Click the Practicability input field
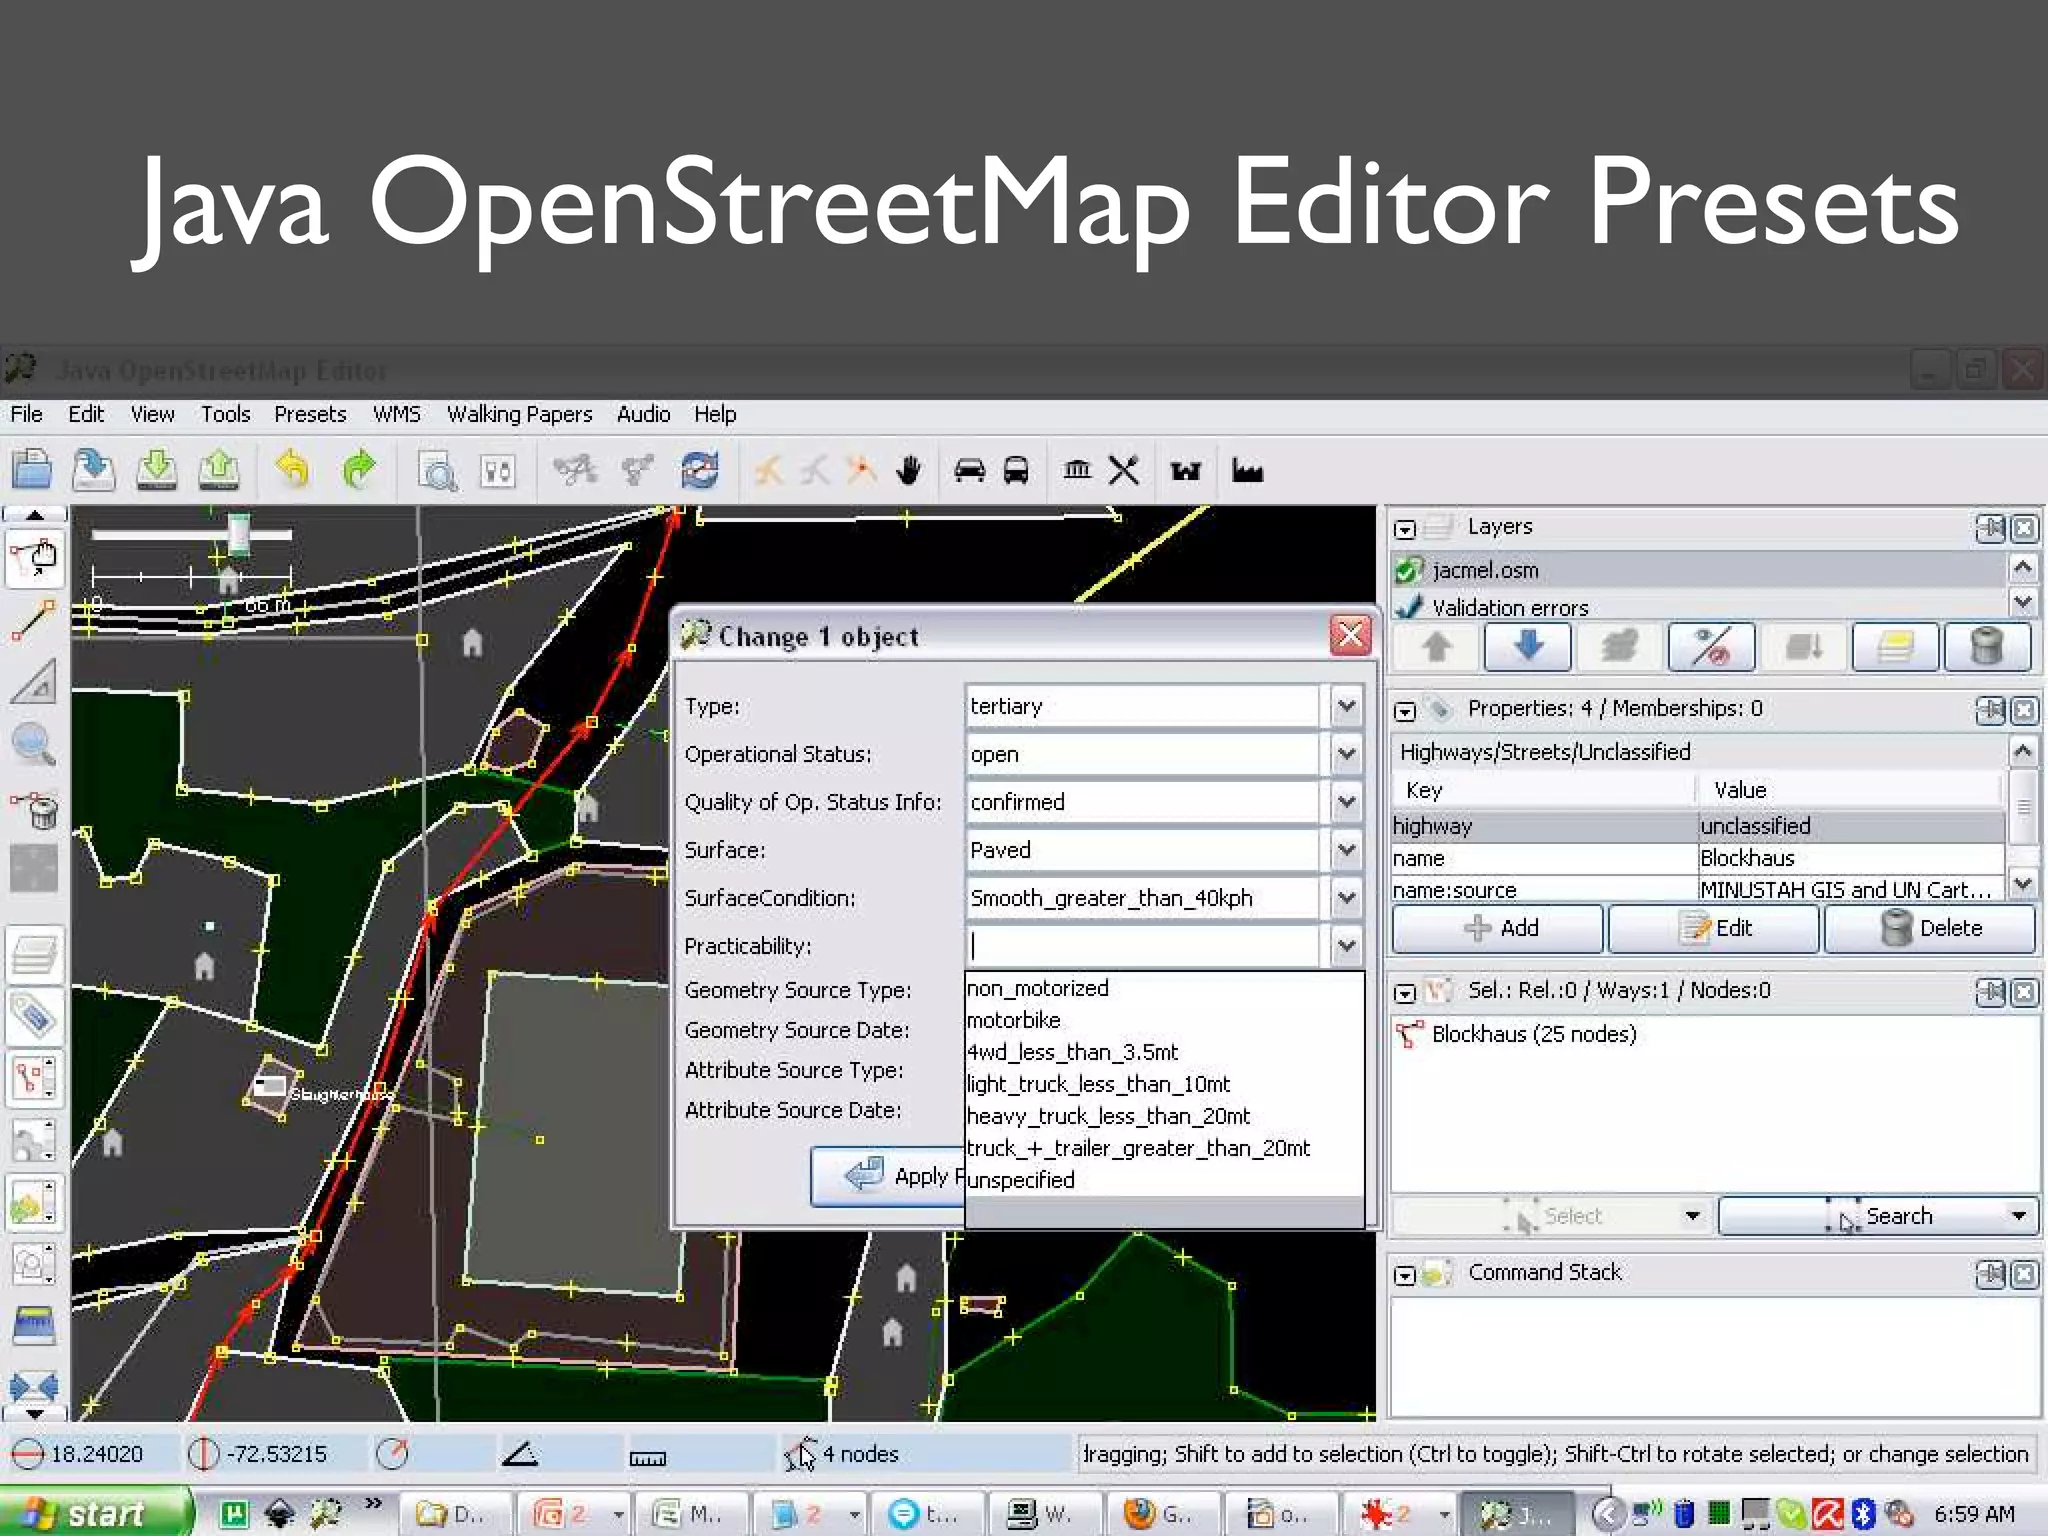This screenshot has width=2048, height=1536. tap(1143, 946)
